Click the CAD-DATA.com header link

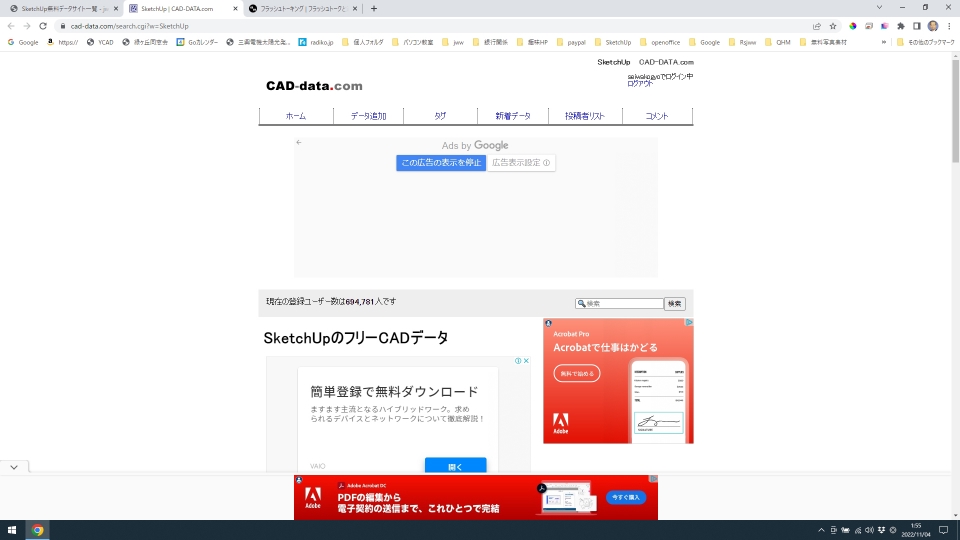point(666,62)
